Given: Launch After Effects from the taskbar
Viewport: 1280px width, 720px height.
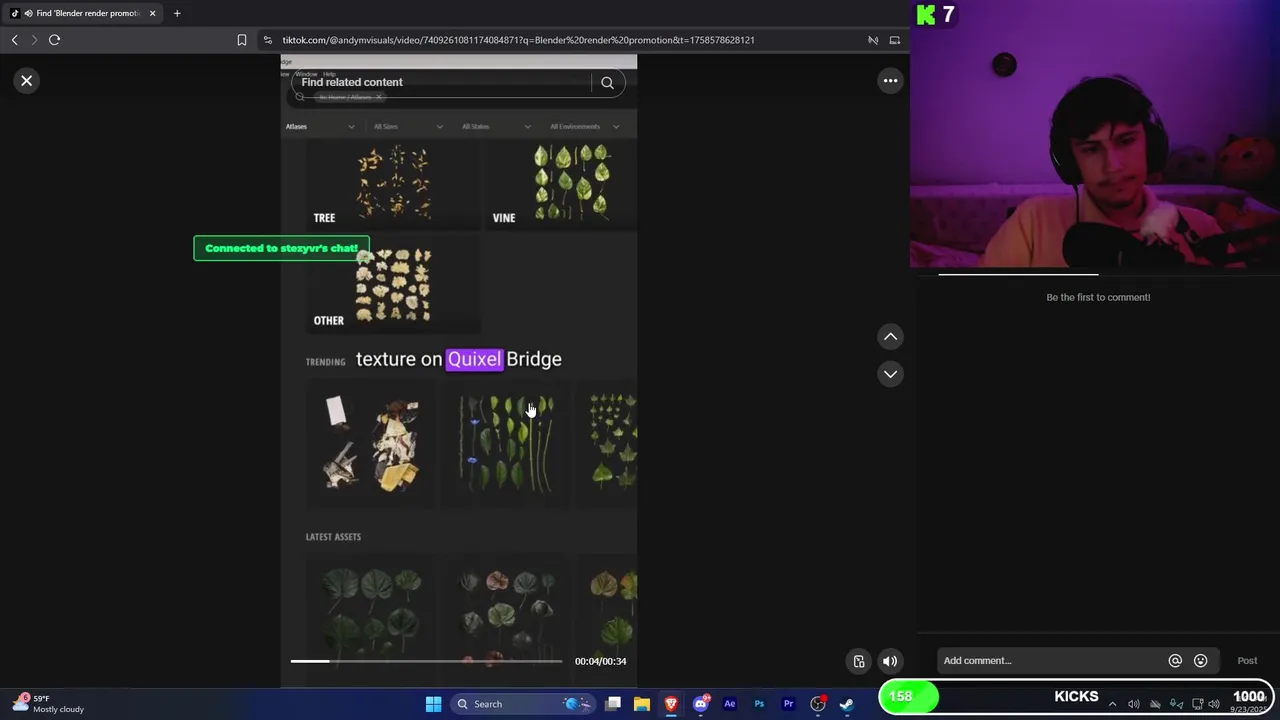Looking at the screenshot, I should (x=730, y=704).
